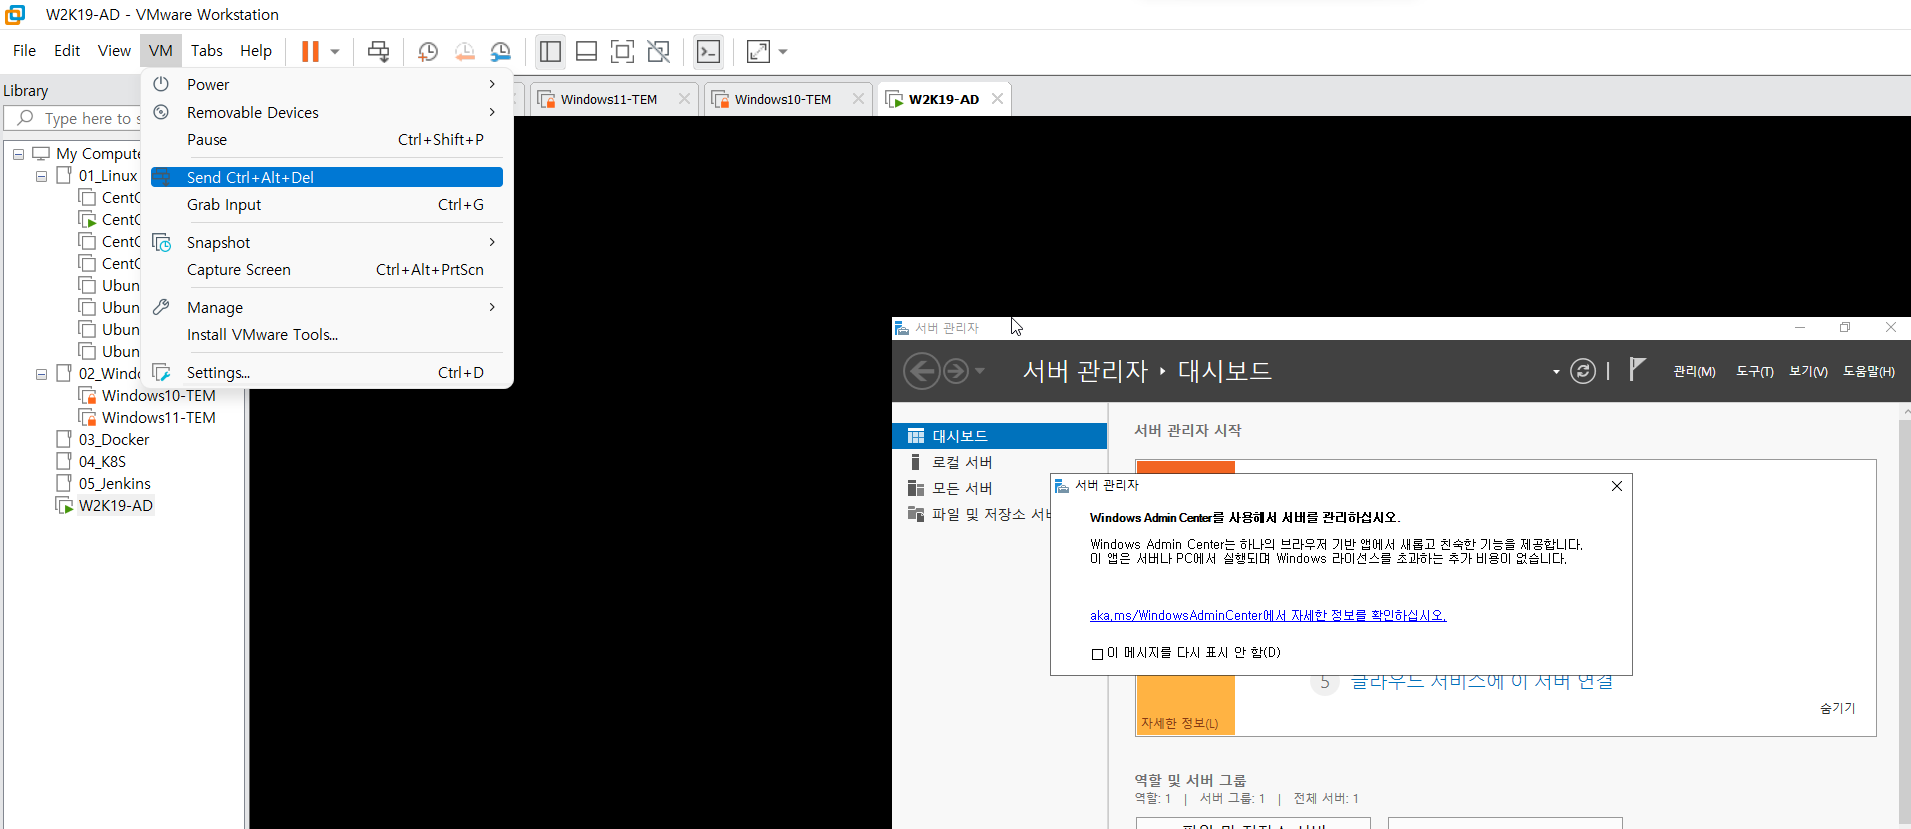The image size is (1911, 829).
Task: Click Install VMware Tools menu item
Action: point(327,335)
